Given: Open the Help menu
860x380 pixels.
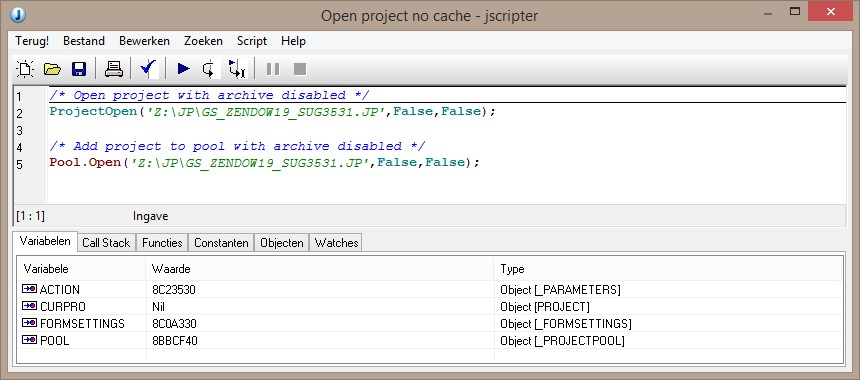Looking at the screenshot, I should coord(293,41).
